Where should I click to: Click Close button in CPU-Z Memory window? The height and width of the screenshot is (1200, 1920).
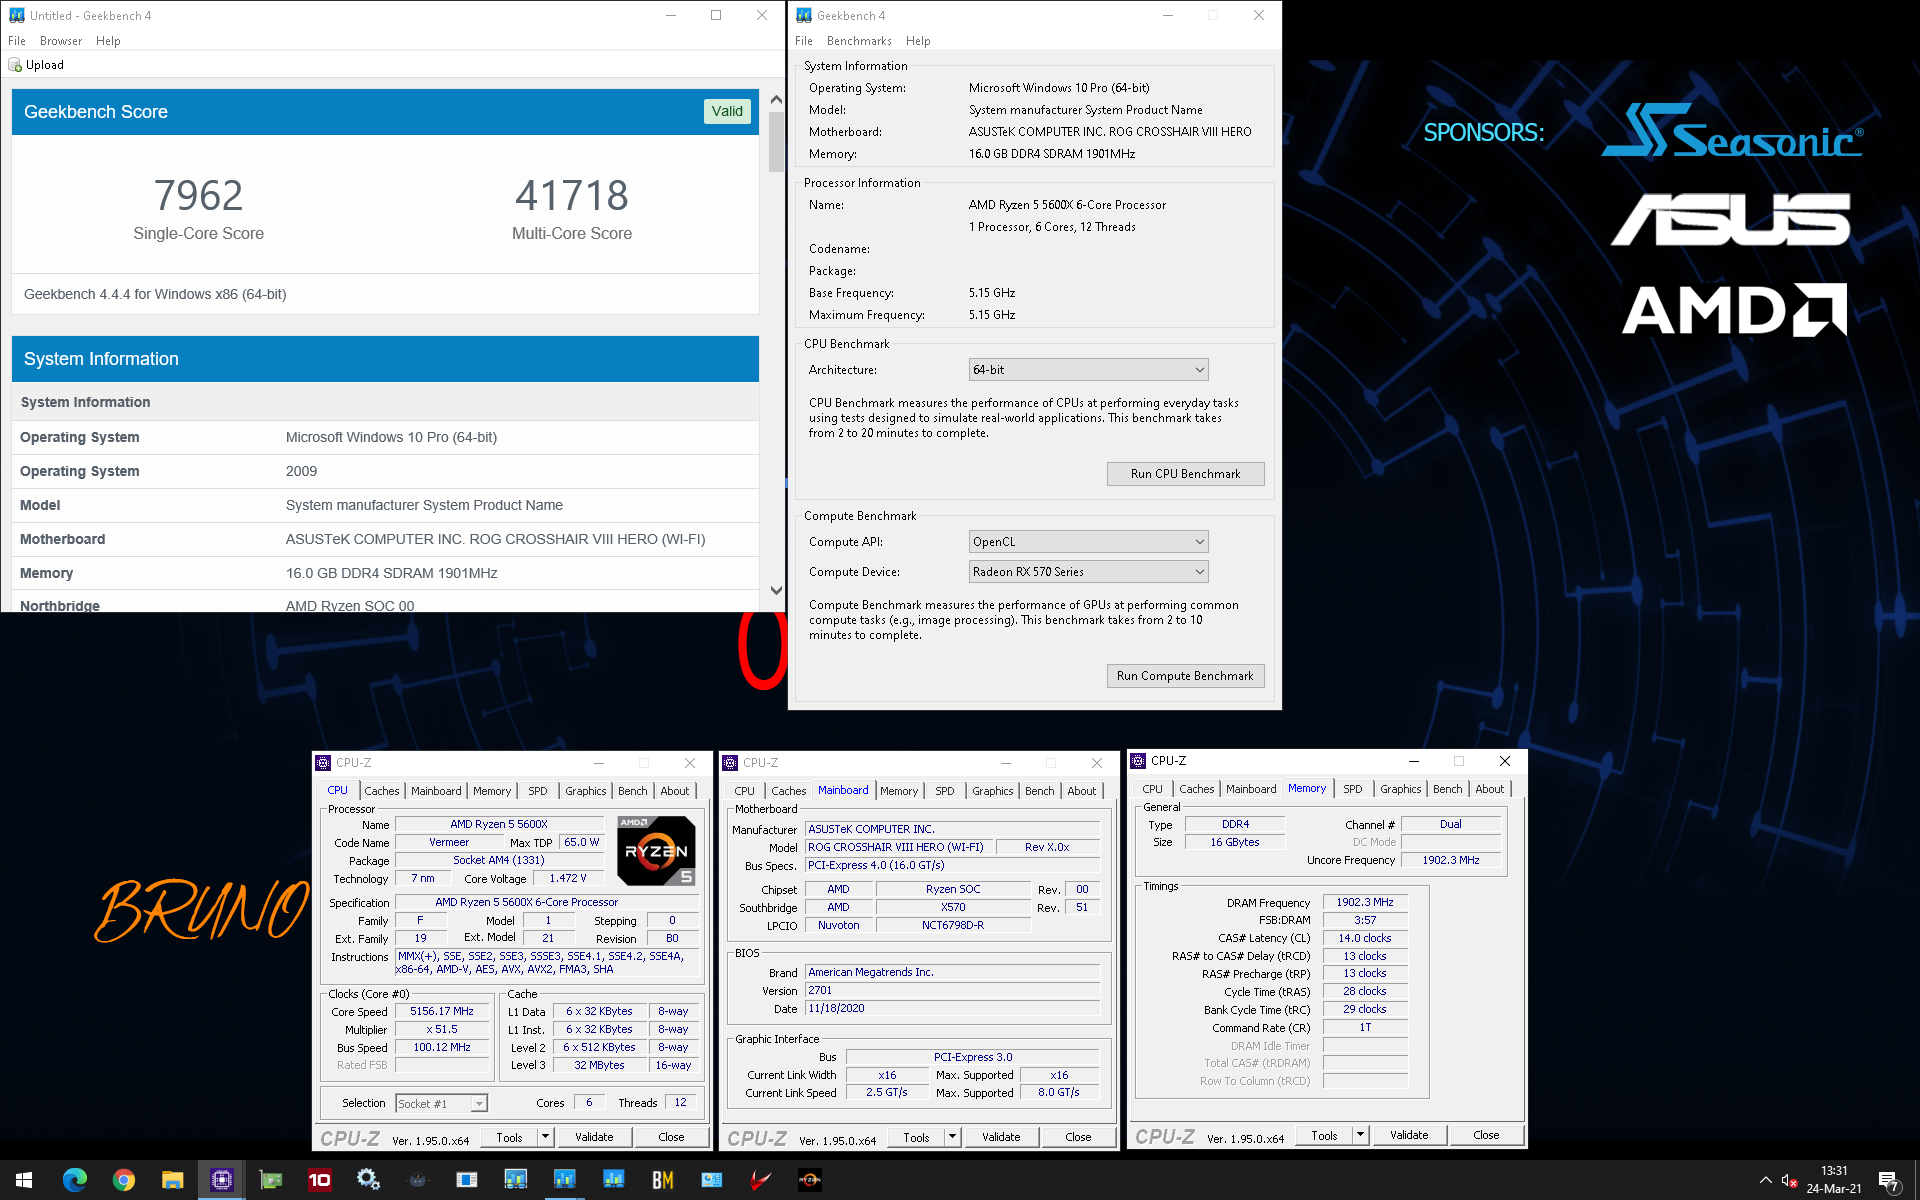click(x=1486, y=1135)
